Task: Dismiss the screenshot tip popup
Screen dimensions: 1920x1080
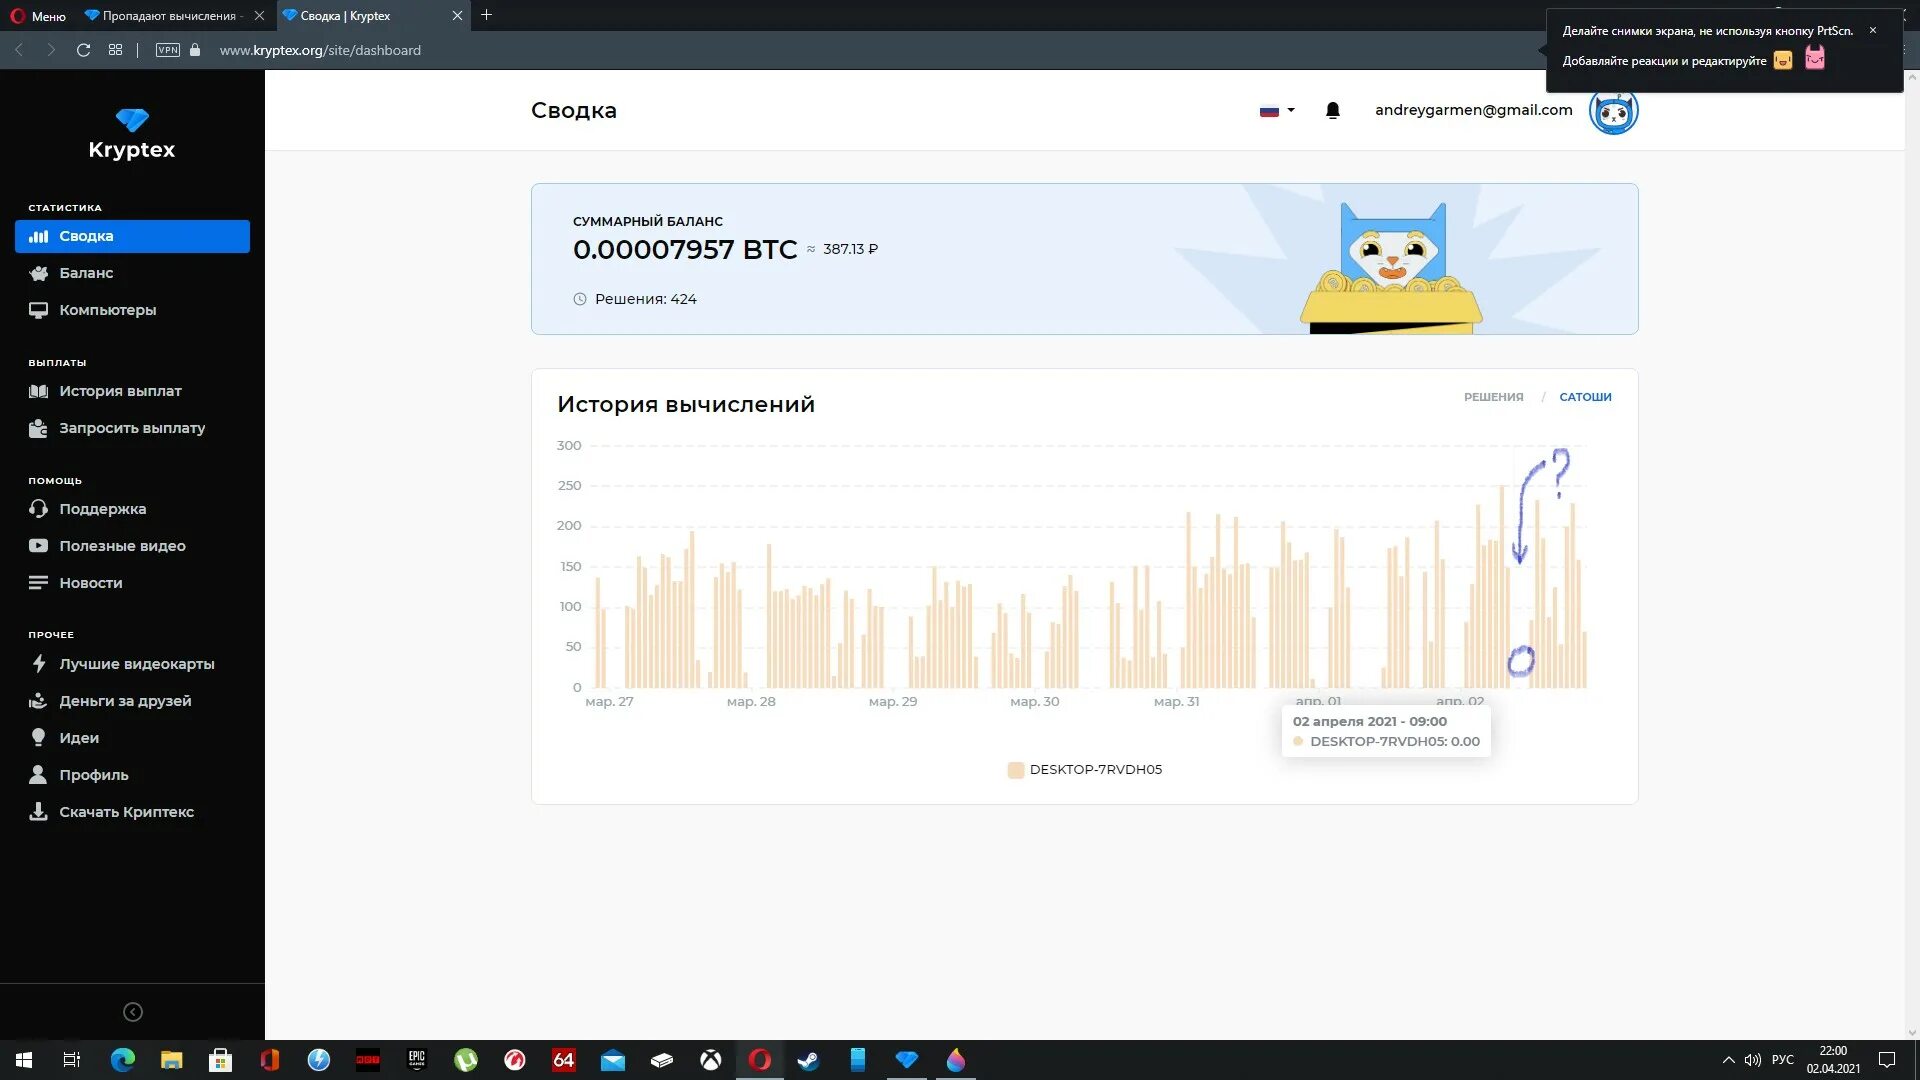Action: pos(1873,30)
